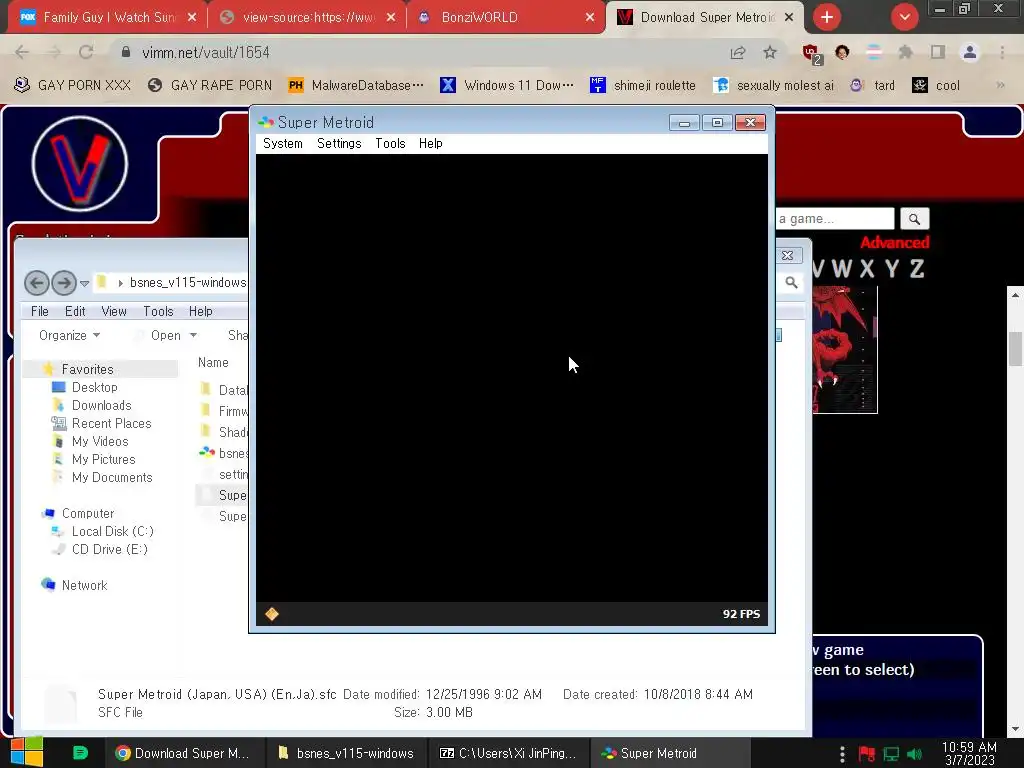Open the tard bookmark
Viewport: 1024px width, 768px height.
coord(872,86)
